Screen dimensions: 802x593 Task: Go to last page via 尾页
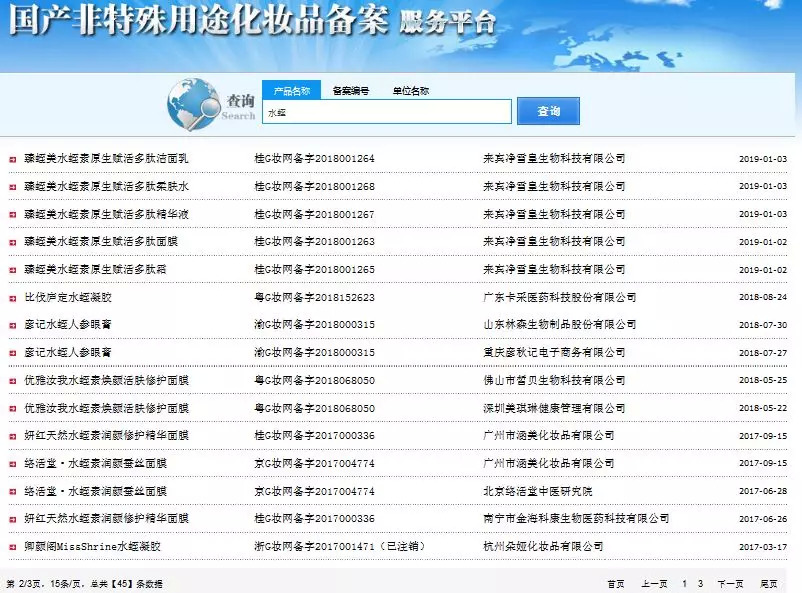[x=769, y=584]
